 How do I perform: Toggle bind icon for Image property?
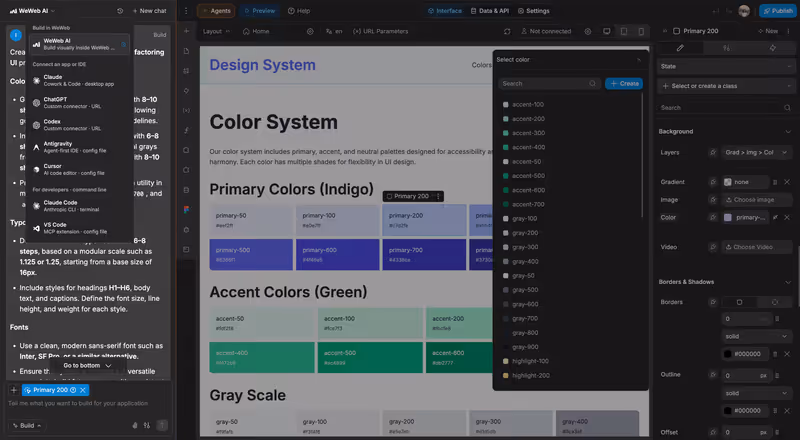(x=713, y=200)
